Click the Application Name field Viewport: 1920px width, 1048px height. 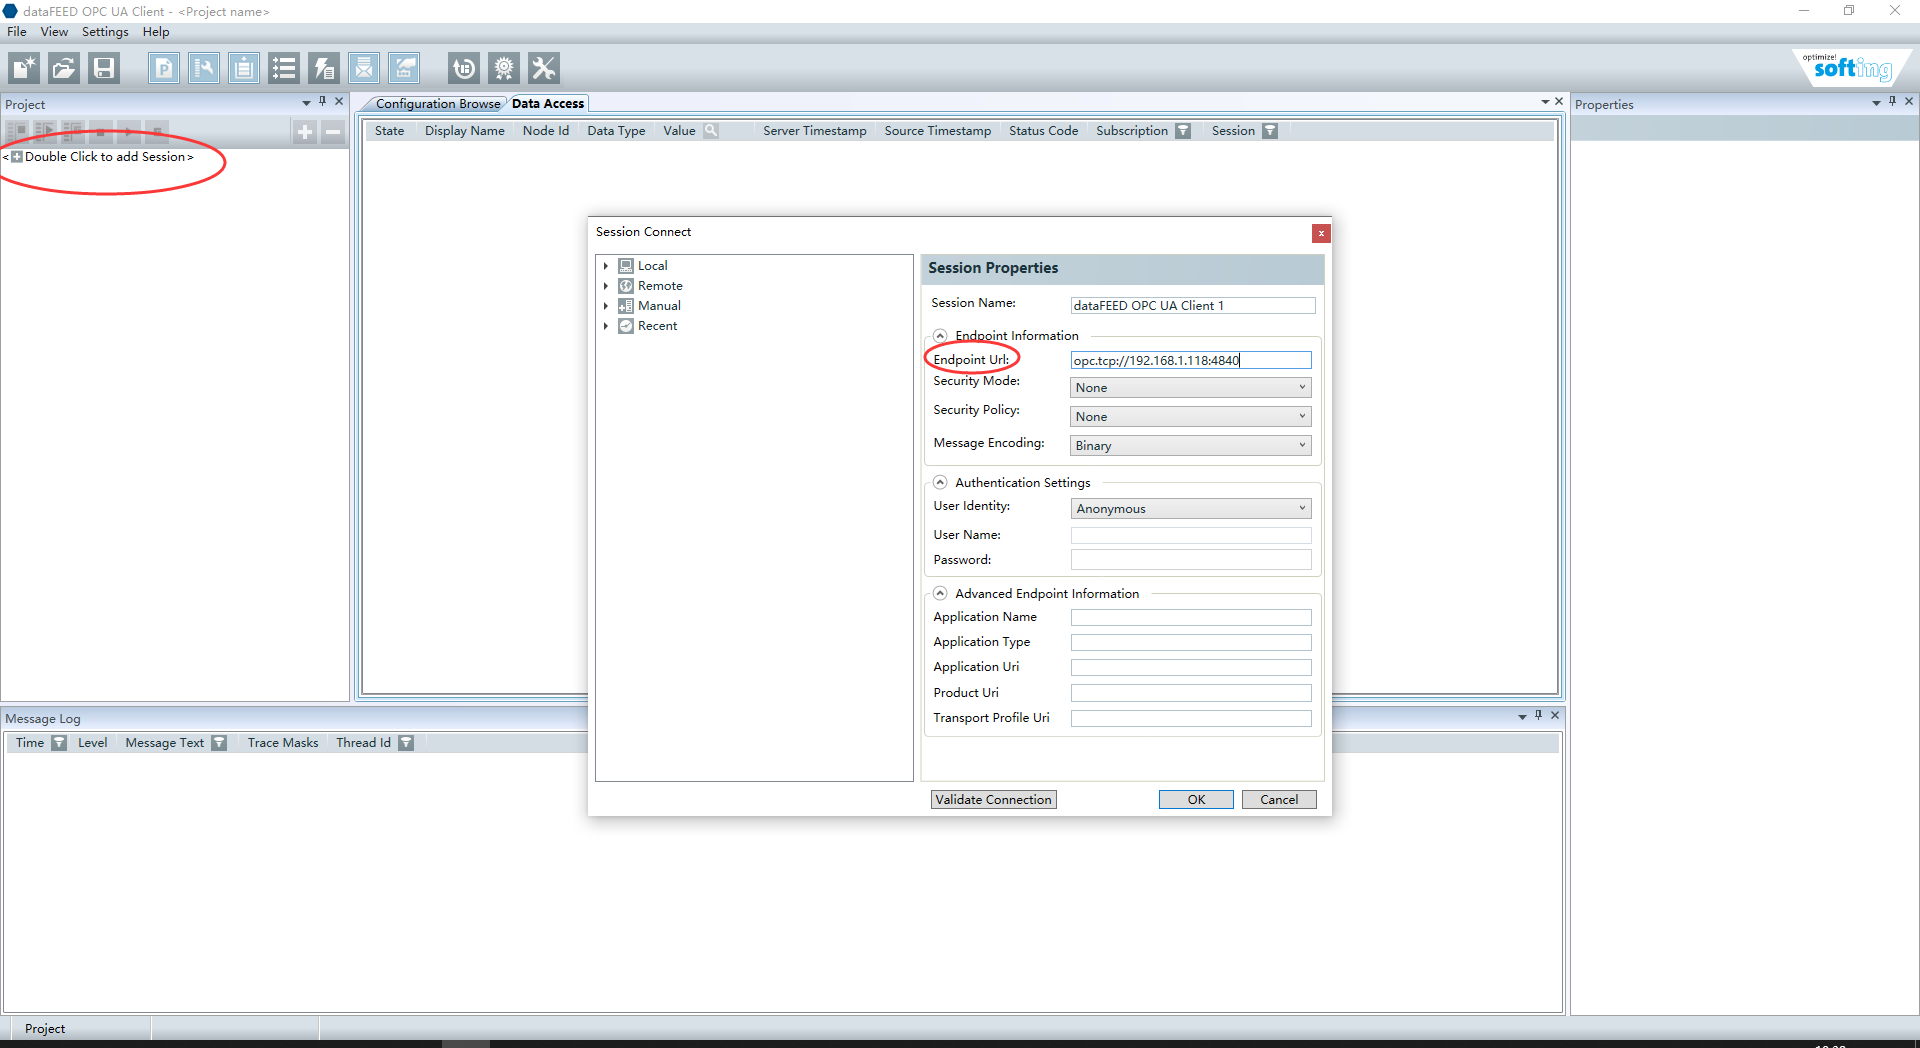click(1191, 618)
